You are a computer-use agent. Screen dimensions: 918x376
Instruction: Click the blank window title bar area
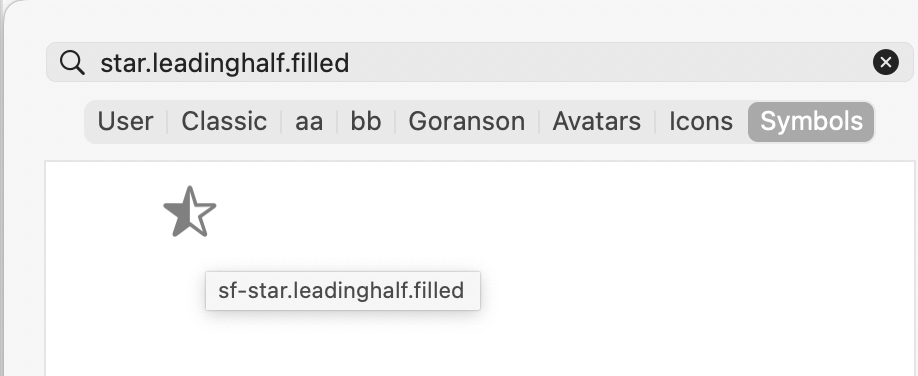coord(459,19)
